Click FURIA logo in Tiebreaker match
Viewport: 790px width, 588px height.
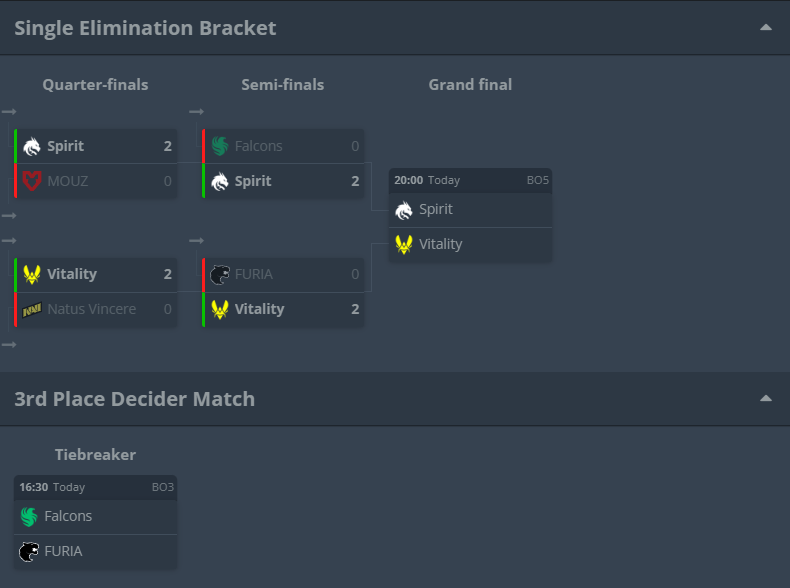(x=29, y=551)
